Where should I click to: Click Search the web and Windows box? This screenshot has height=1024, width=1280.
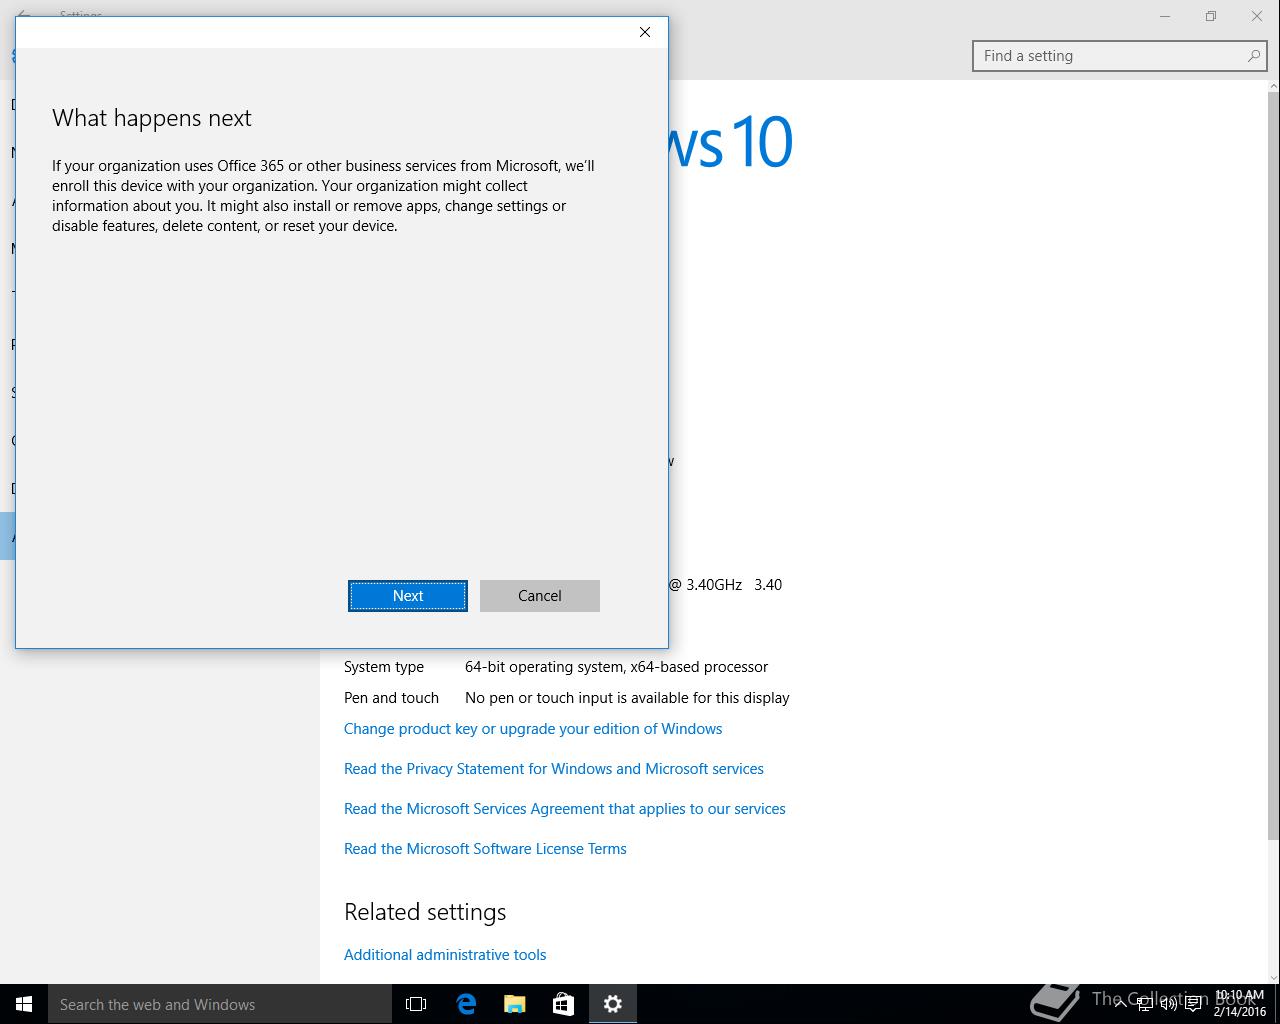coord(220,1004)
